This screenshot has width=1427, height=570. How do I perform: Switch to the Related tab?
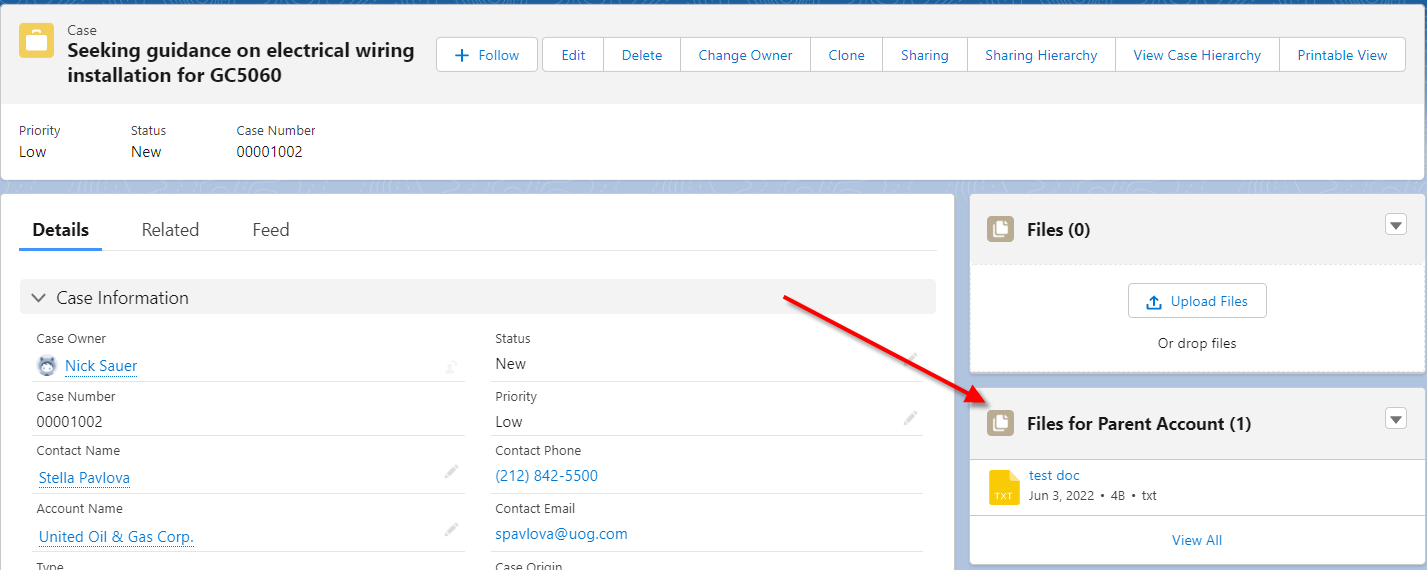click(x=170, y=230)
